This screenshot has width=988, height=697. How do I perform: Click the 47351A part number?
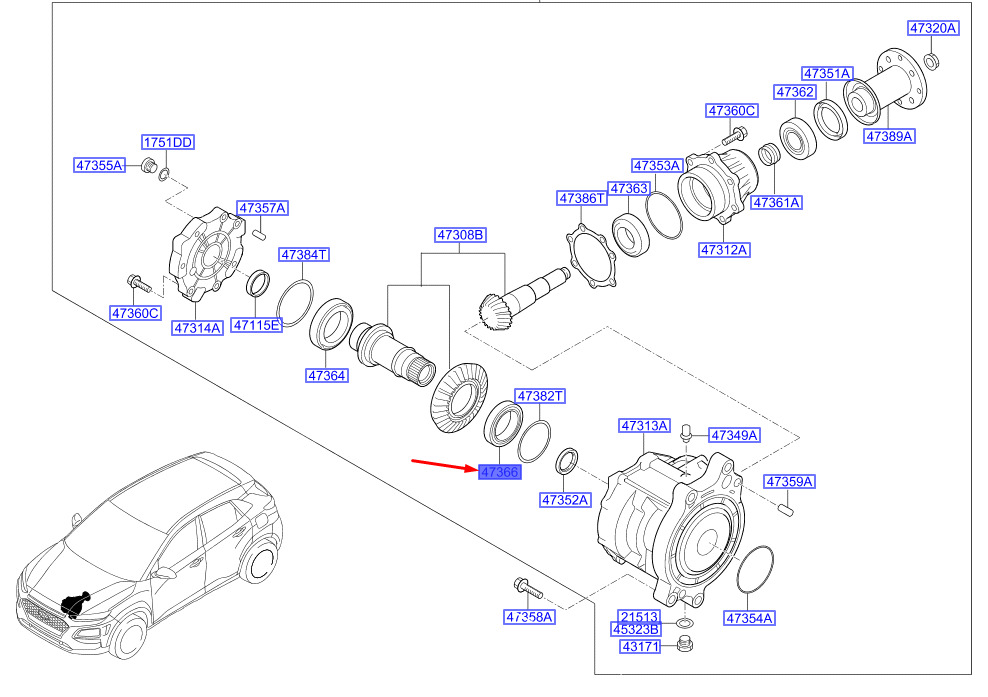[827, 73]
